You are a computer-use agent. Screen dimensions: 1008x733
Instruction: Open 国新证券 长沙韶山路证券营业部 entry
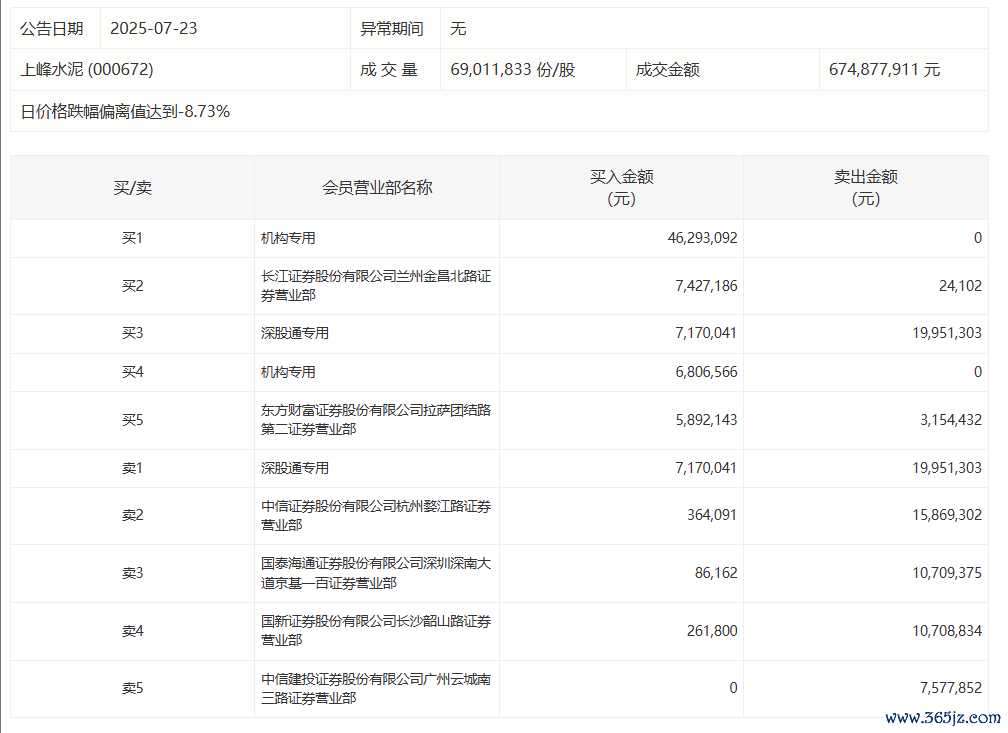(x=376, y=631)
